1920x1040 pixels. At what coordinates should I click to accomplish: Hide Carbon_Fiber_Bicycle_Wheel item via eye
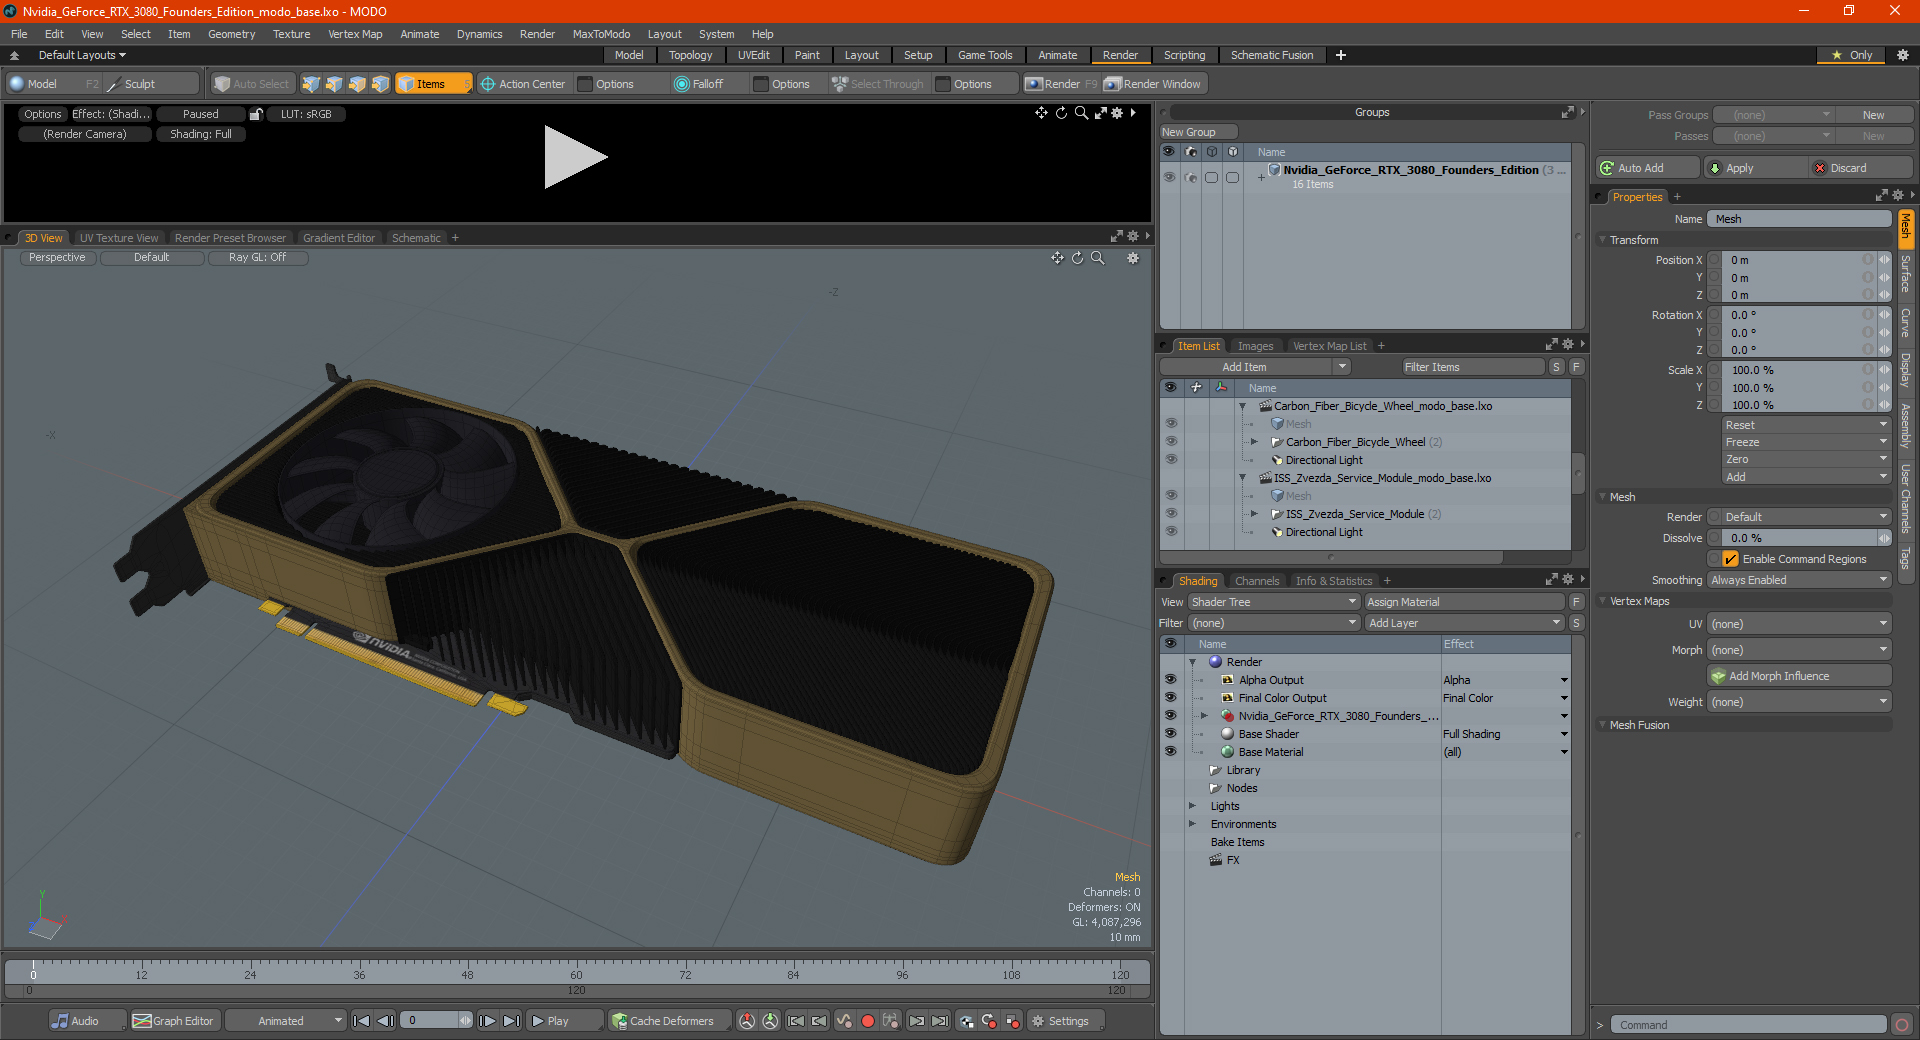(1171, 442)
